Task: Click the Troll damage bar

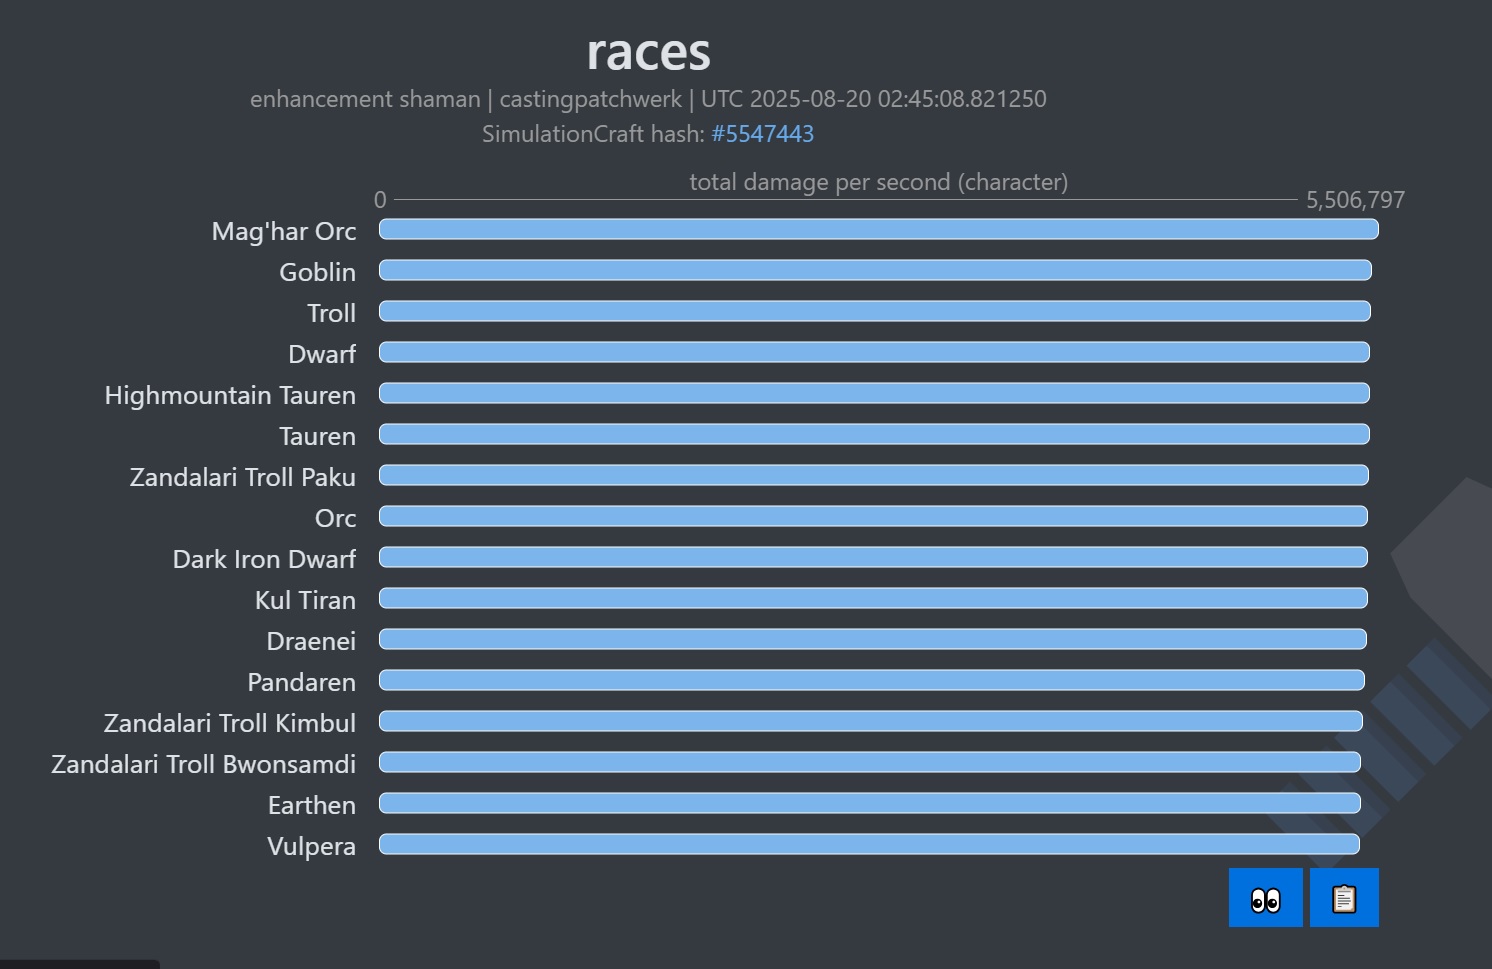Action: click(x=875, y=312)
